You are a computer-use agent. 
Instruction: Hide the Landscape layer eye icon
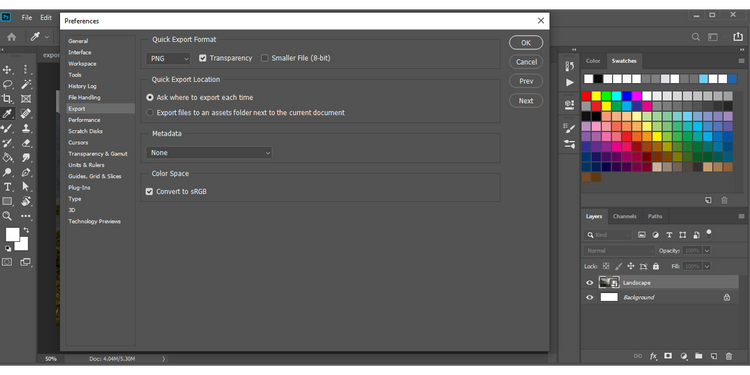[590, 283]
